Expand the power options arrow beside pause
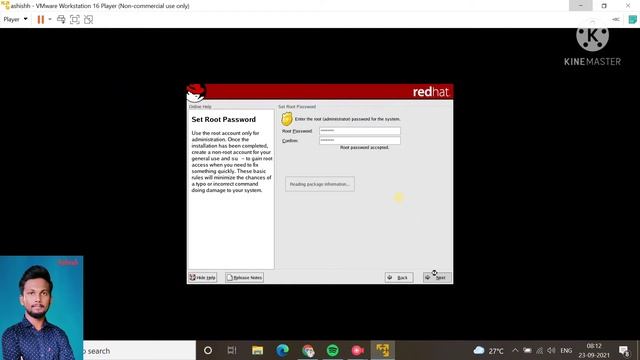Screen dimensions: 640x360 (50, 19)
